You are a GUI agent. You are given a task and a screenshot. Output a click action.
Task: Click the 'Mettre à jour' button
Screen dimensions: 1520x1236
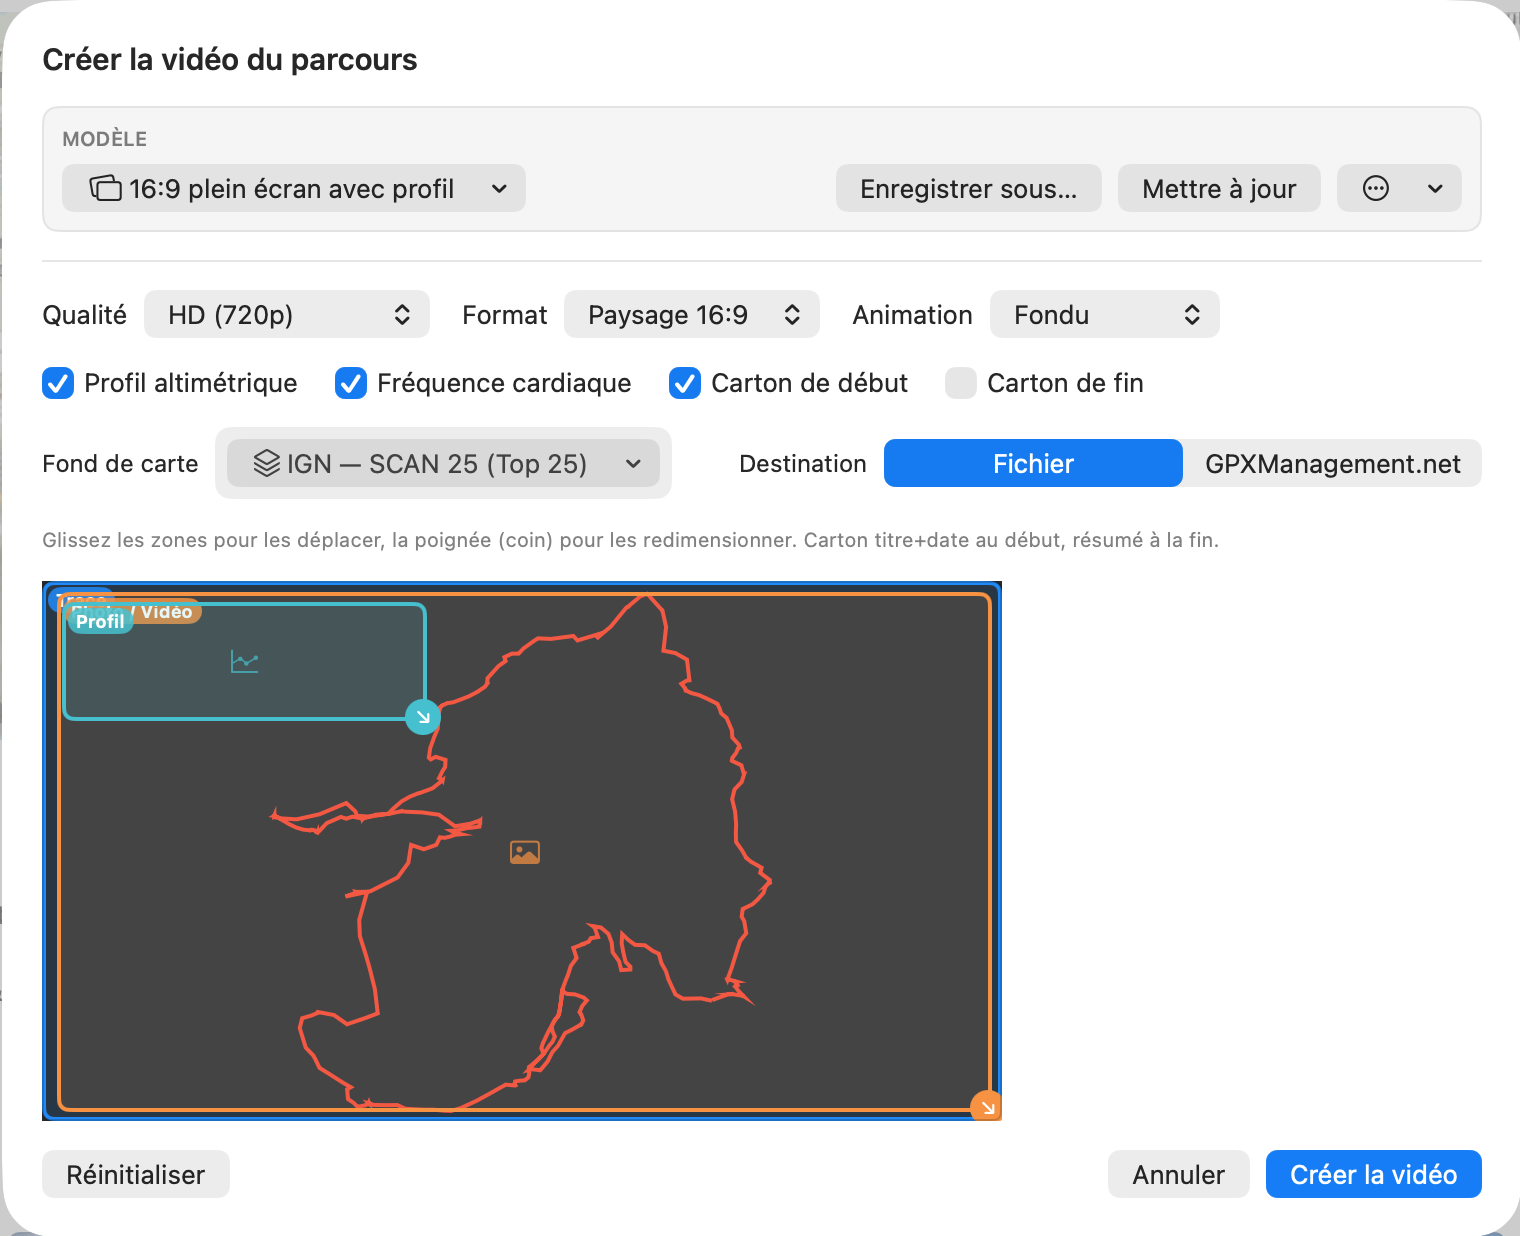click(1219, 188)
